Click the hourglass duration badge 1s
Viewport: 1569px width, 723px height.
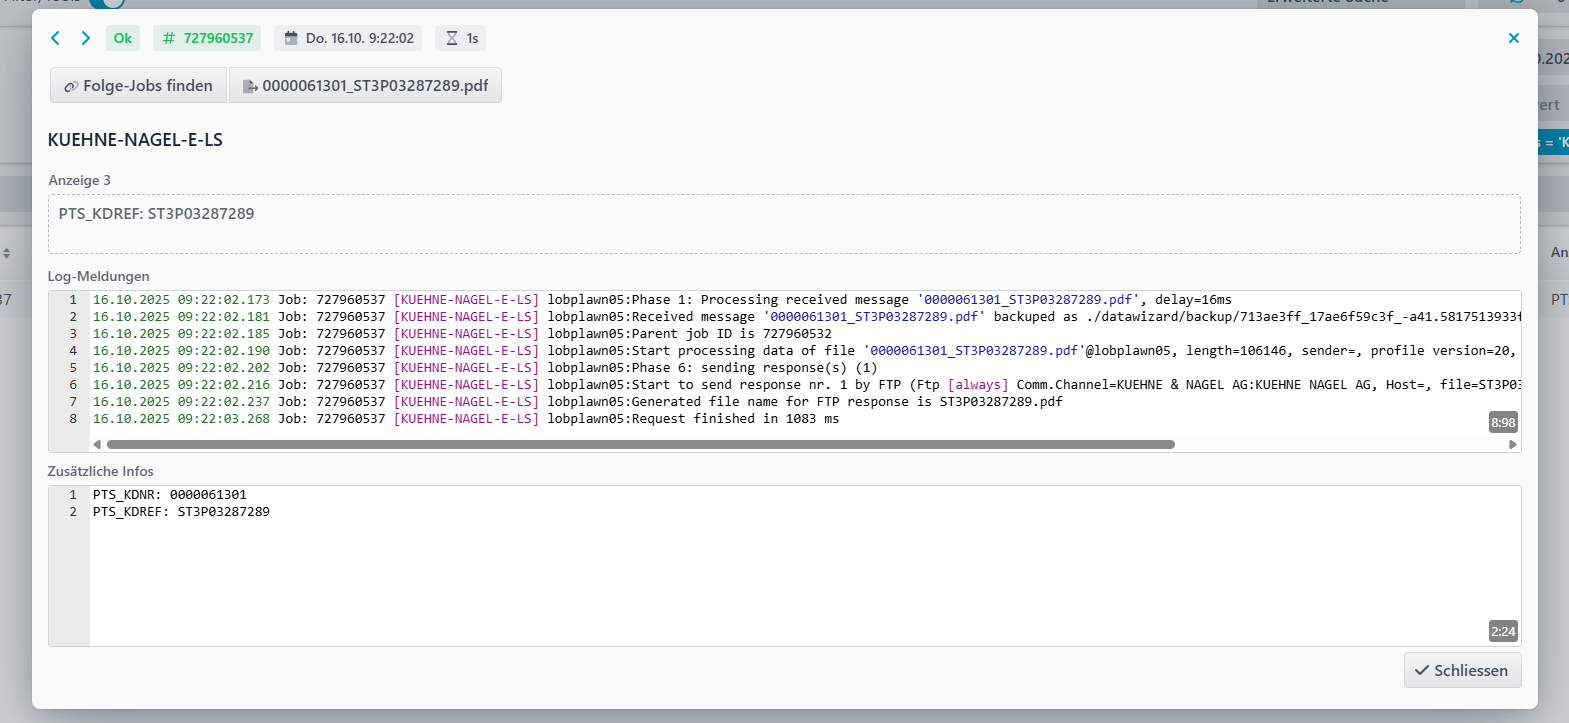(x=462, y=38)
